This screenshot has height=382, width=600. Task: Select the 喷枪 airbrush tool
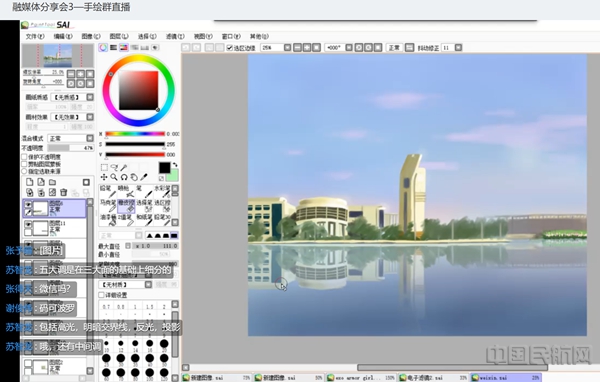(x=126, y=192)
